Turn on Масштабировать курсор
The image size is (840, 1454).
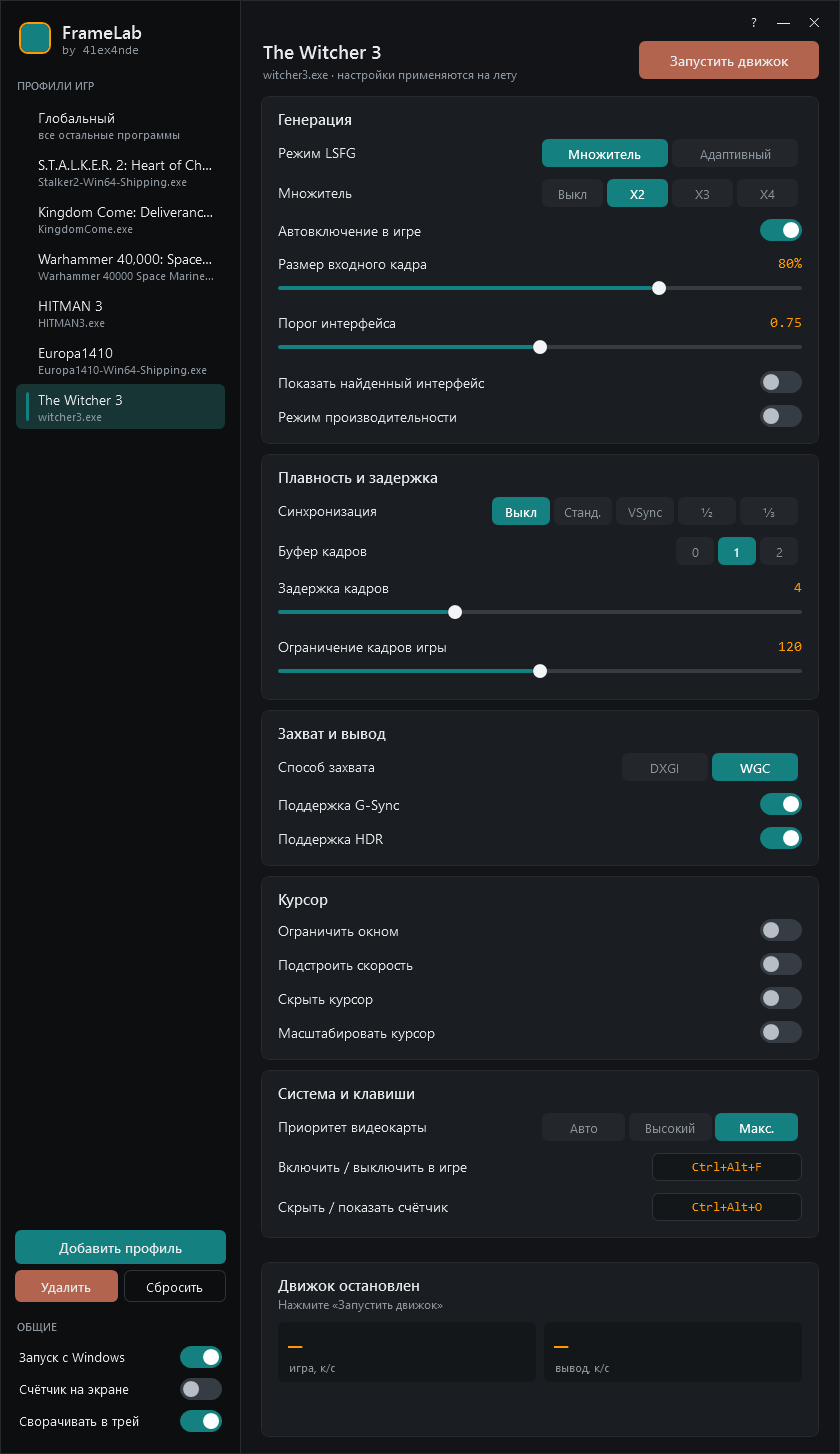tap(781, 1032)
